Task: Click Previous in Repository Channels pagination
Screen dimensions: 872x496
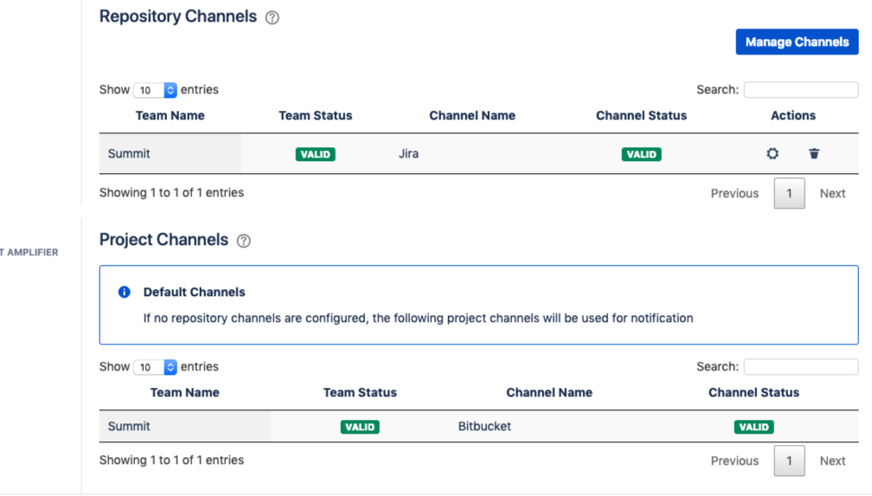Action: [734, 193]
